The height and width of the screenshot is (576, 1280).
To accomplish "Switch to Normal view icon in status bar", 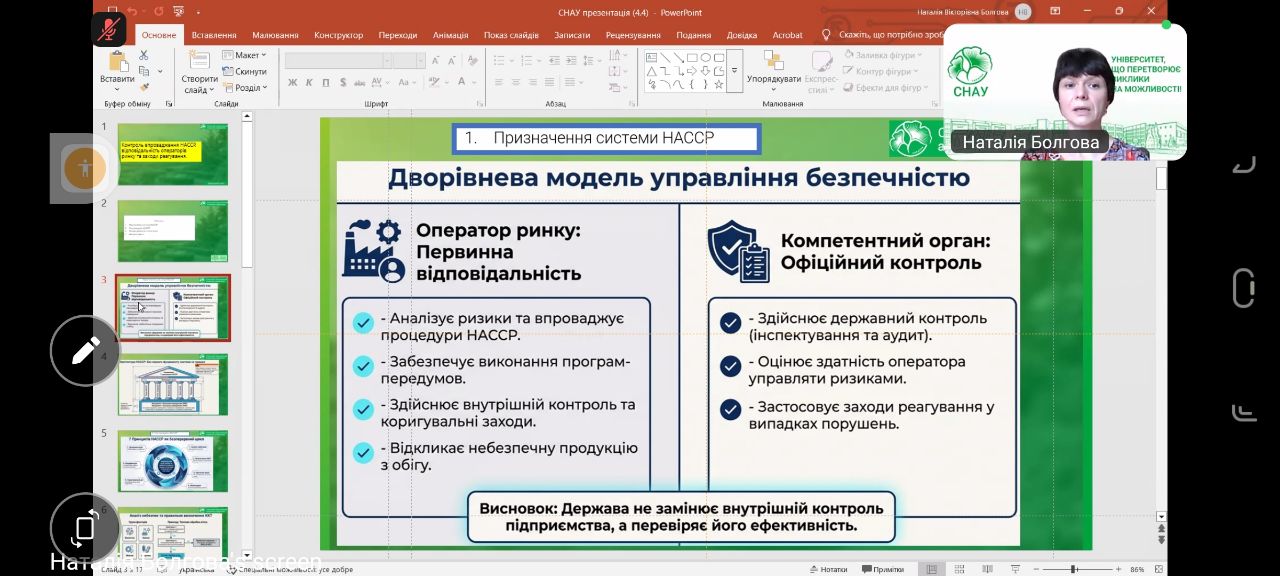I will (x=931, y=569).
